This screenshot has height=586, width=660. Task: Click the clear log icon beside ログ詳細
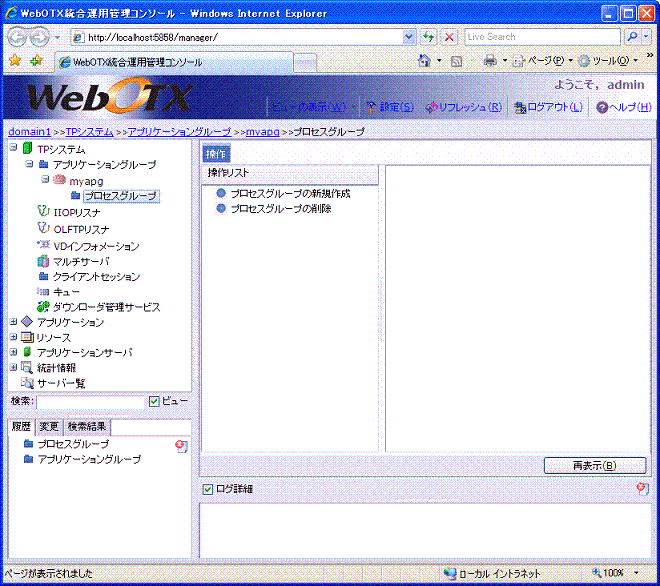(642, 489)
